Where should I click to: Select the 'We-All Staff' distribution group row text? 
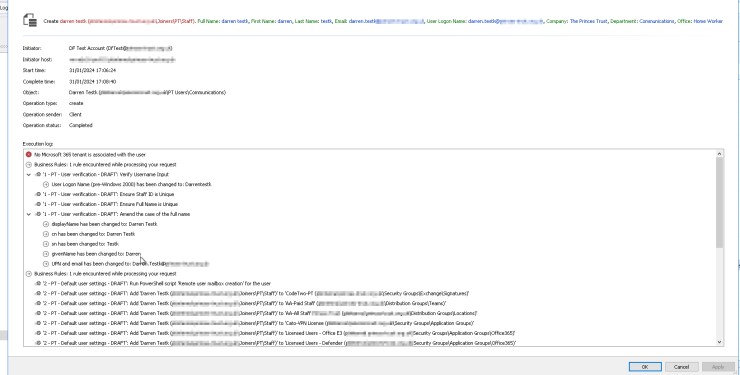259,313
